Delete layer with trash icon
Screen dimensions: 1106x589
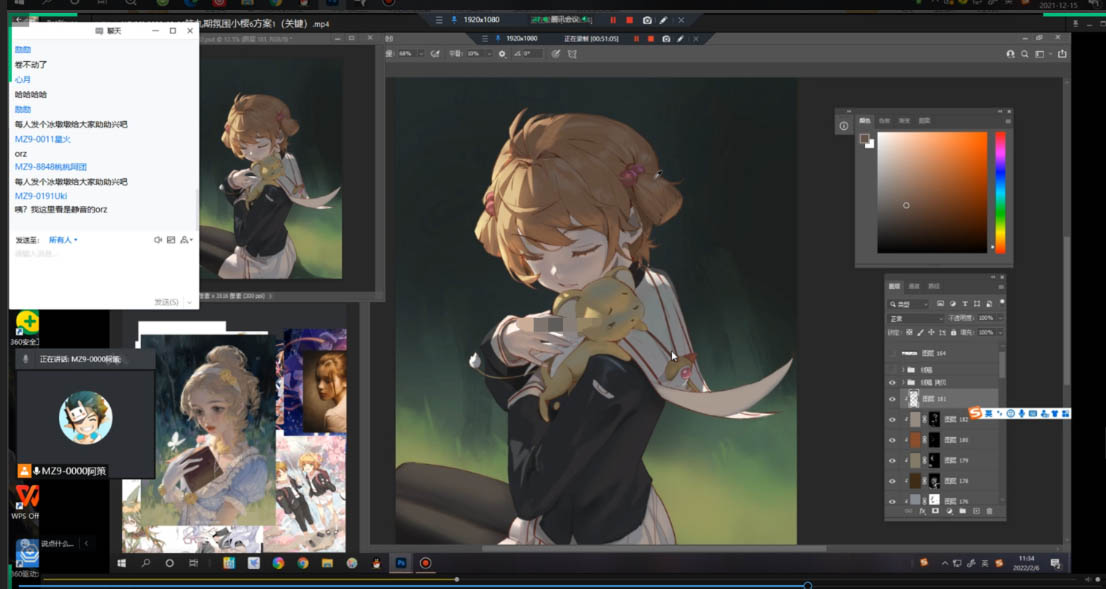[x=989, y=511]
